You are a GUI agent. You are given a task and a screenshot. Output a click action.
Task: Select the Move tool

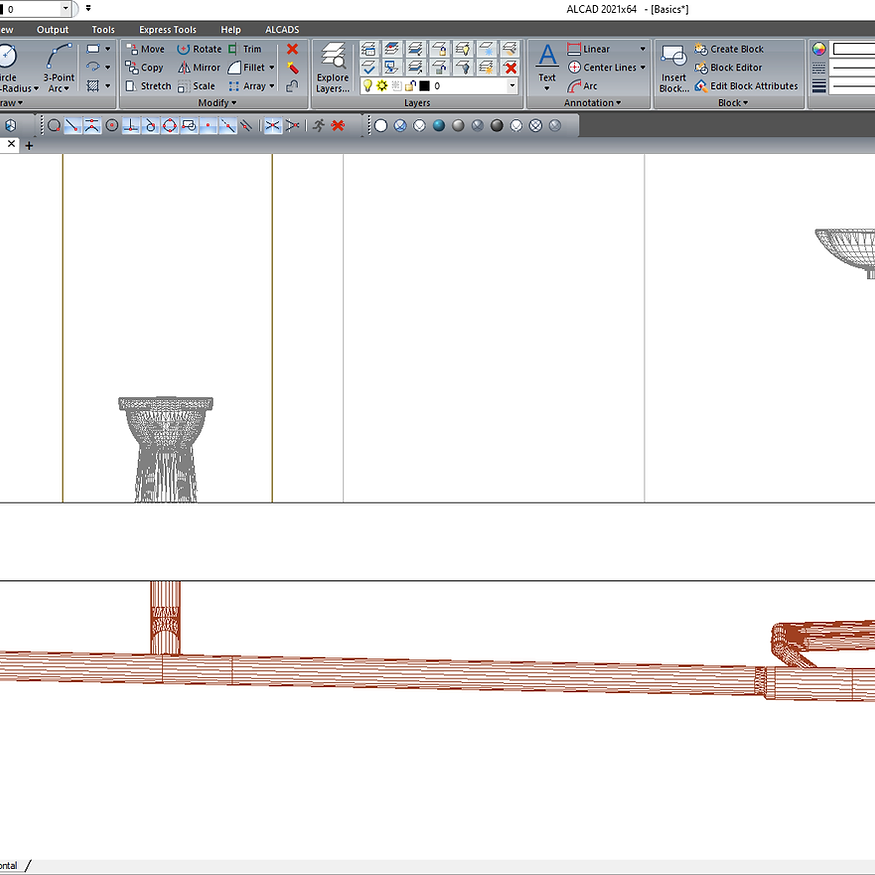point(145,49)
